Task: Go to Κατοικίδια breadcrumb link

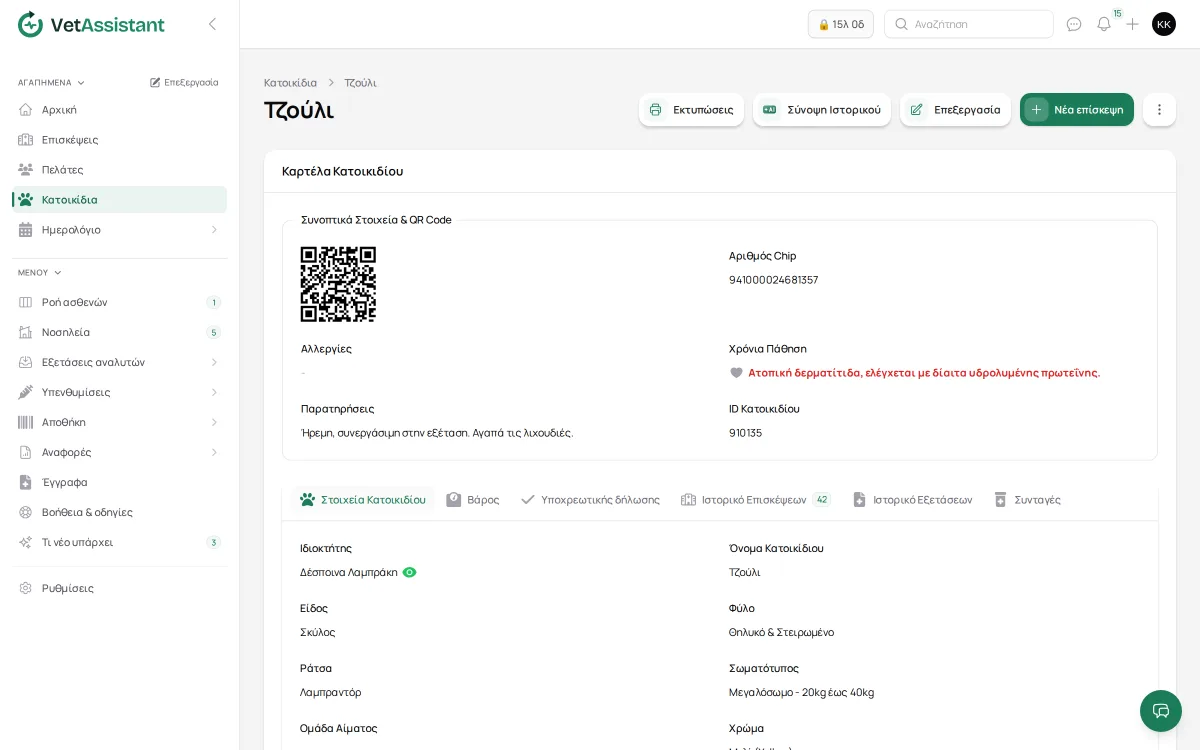Action: point(290,83)
